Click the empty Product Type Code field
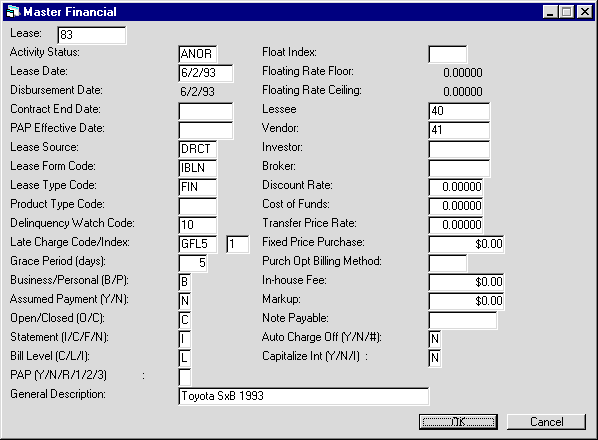This screenshot has width=598, height=440. coord(198,206)
